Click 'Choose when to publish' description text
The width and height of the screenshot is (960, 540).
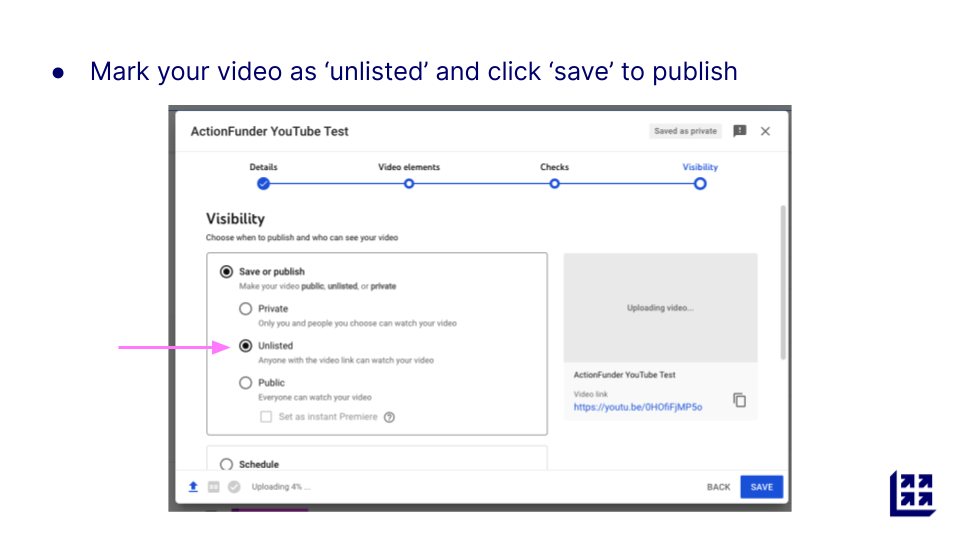pos(302,238)
